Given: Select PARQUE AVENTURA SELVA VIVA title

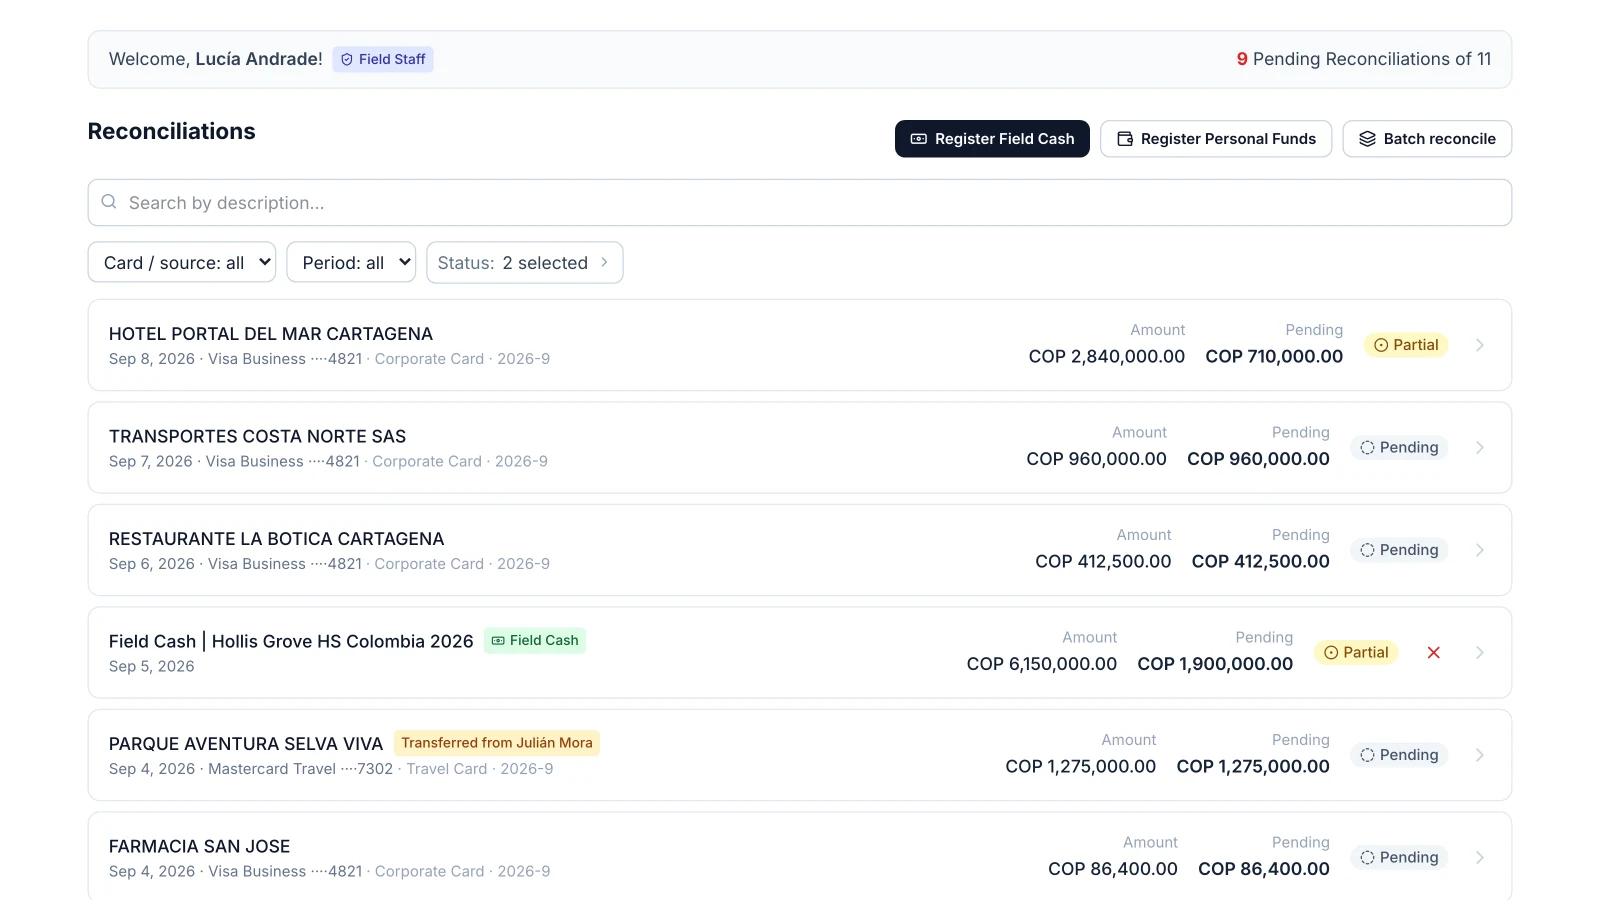Looking at the screenshot, I should [246, 744].
